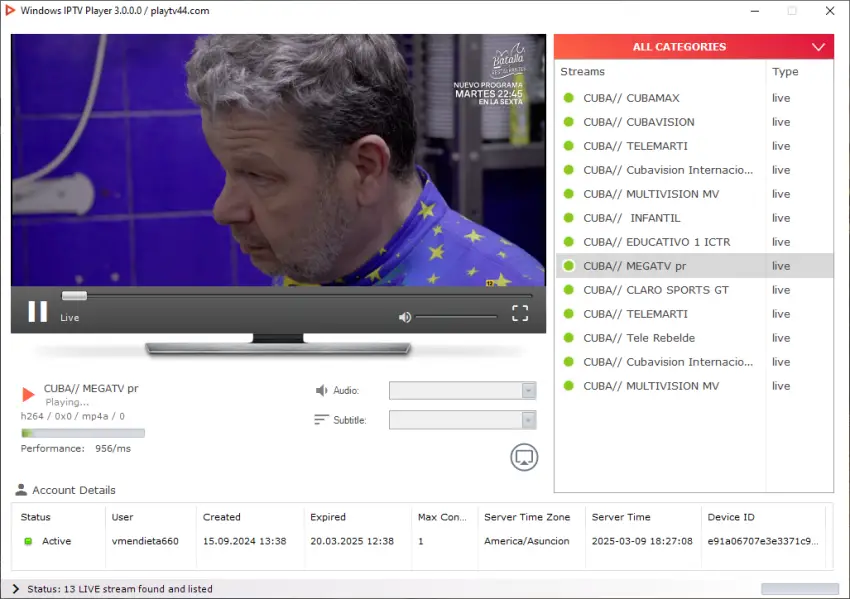This screenshot has height=599, width=850.
Task: Click the Playing... status text
Action: point(67,402)
